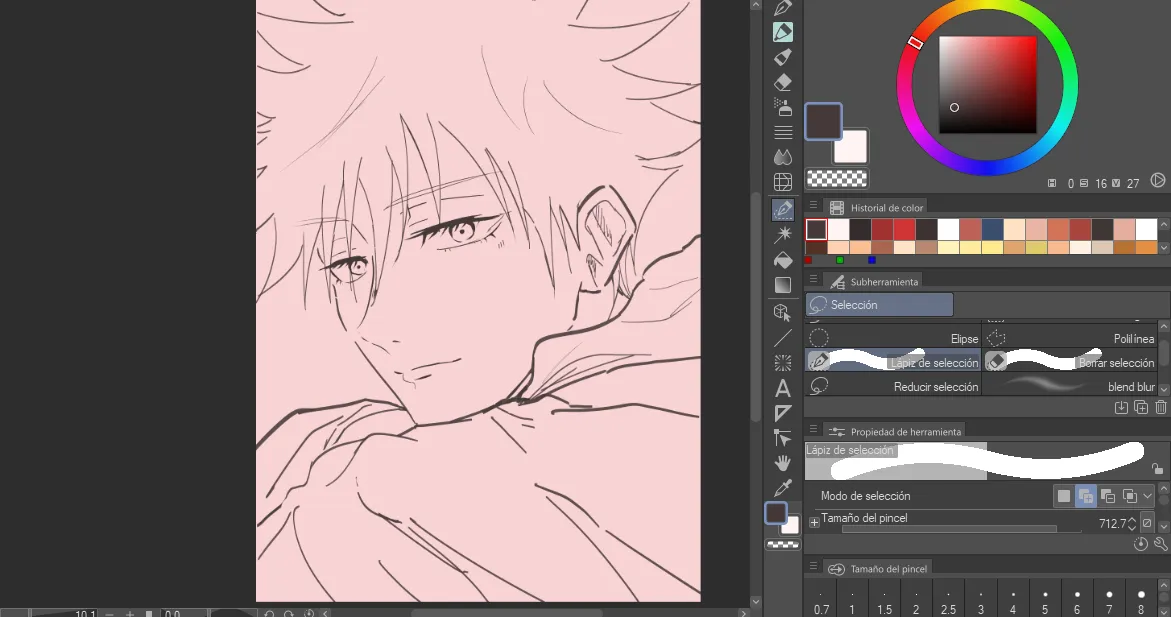Viewport: 1171px width, 617px height.
Task: Select the Gradient tool
Action: coord(783,285)
